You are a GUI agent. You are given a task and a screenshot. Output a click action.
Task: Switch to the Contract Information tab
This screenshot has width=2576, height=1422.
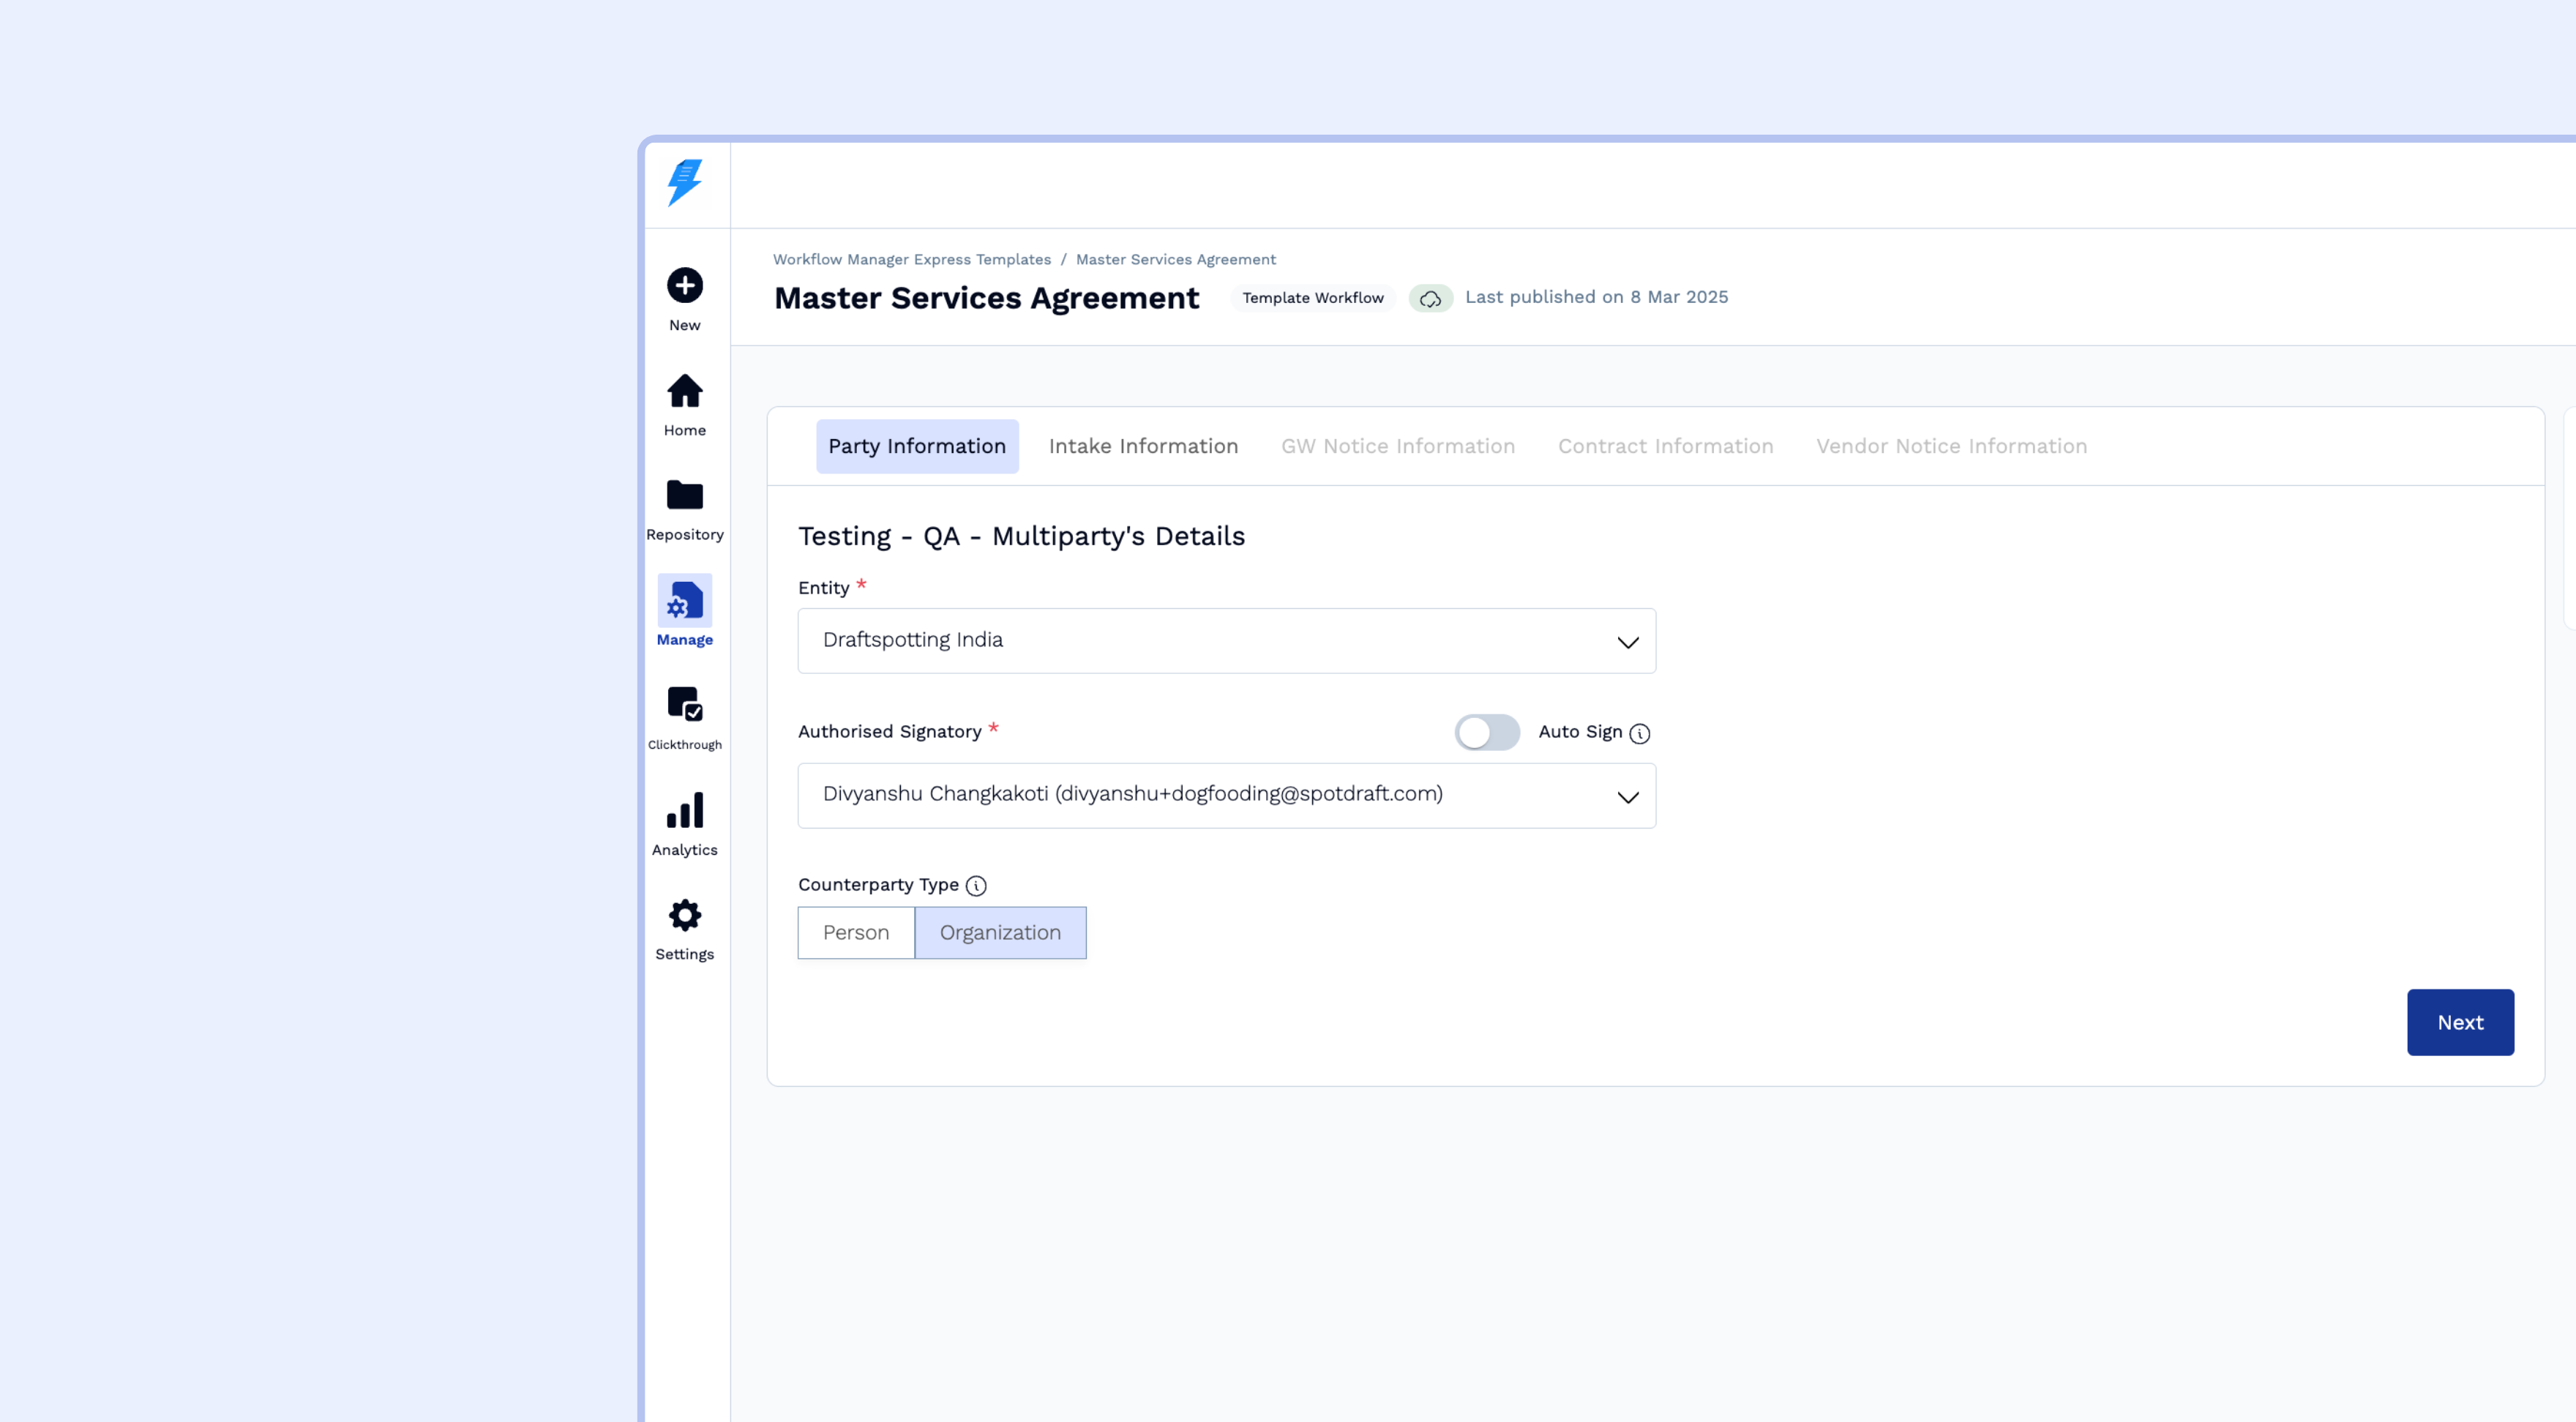click(x=1665, y=446)
